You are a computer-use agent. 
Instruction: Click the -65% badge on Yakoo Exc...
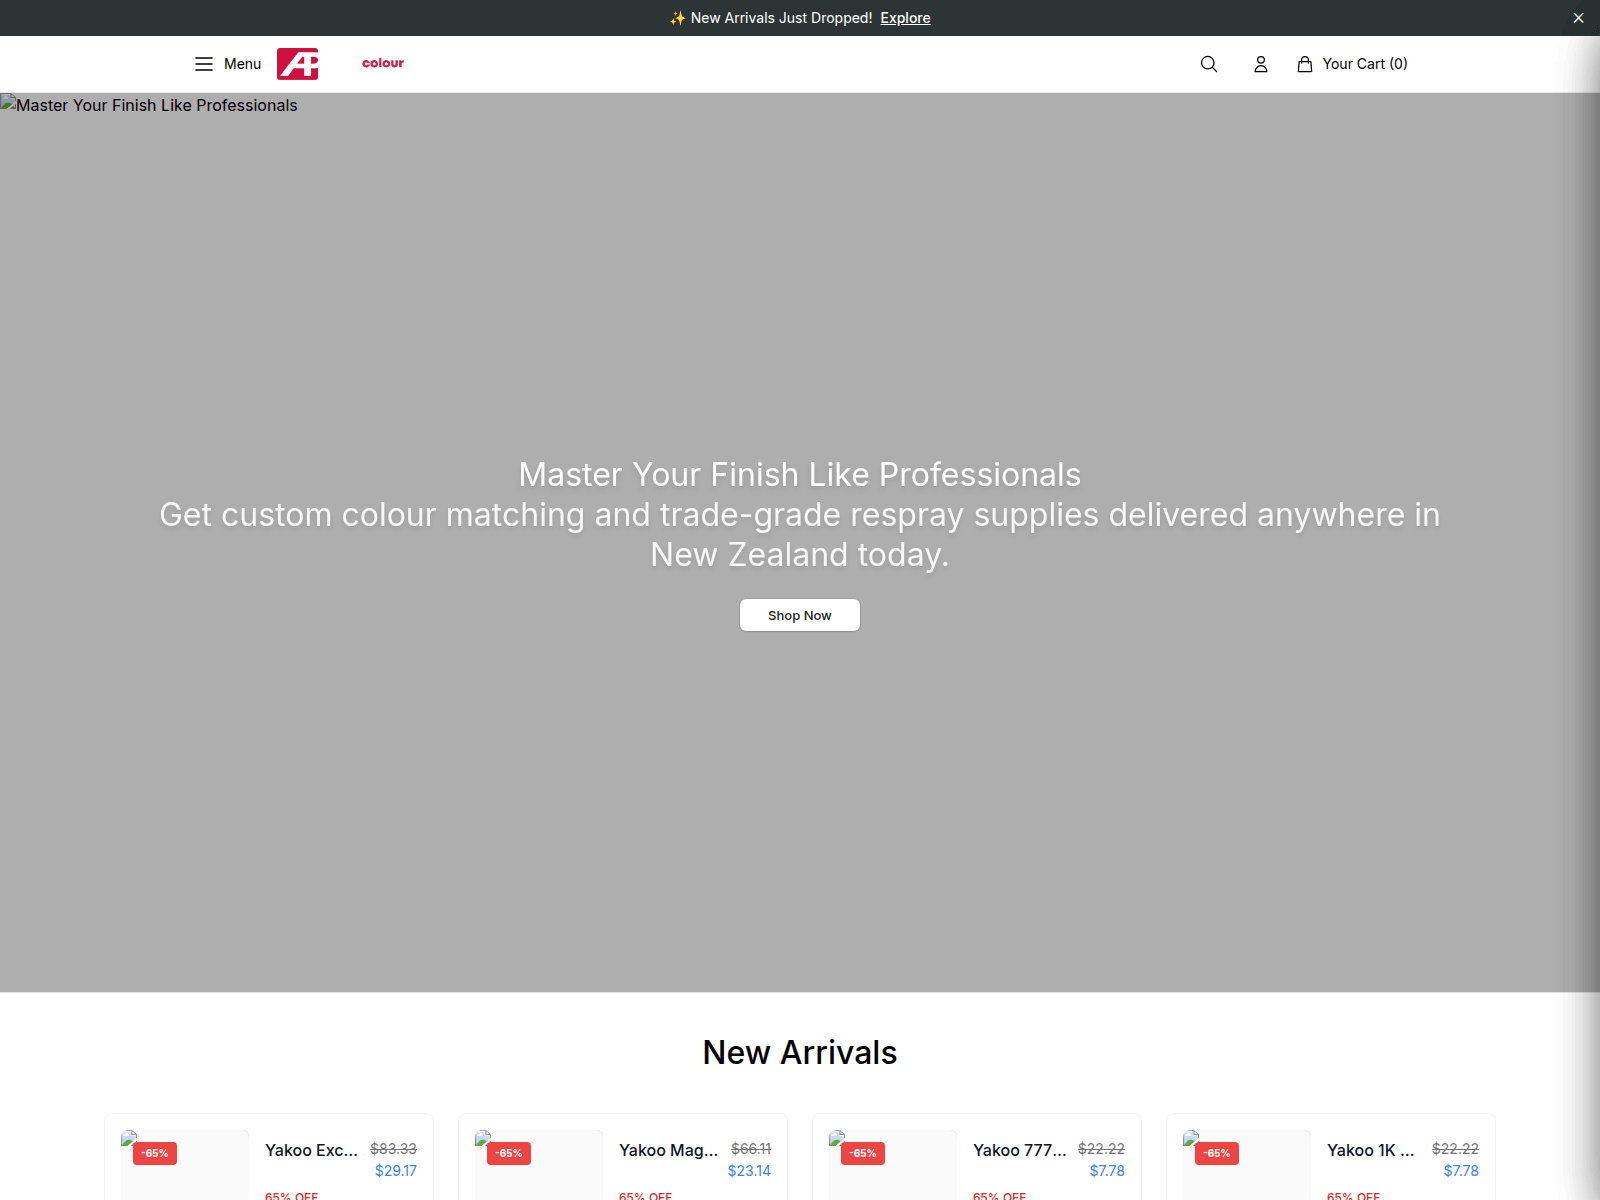(155, 1153)
